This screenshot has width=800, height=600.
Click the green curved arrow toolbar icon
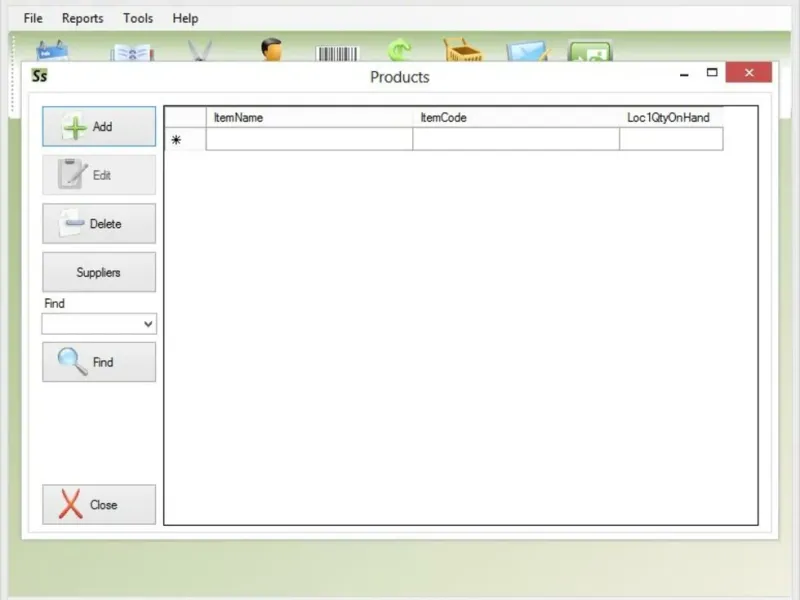(399, 51)
